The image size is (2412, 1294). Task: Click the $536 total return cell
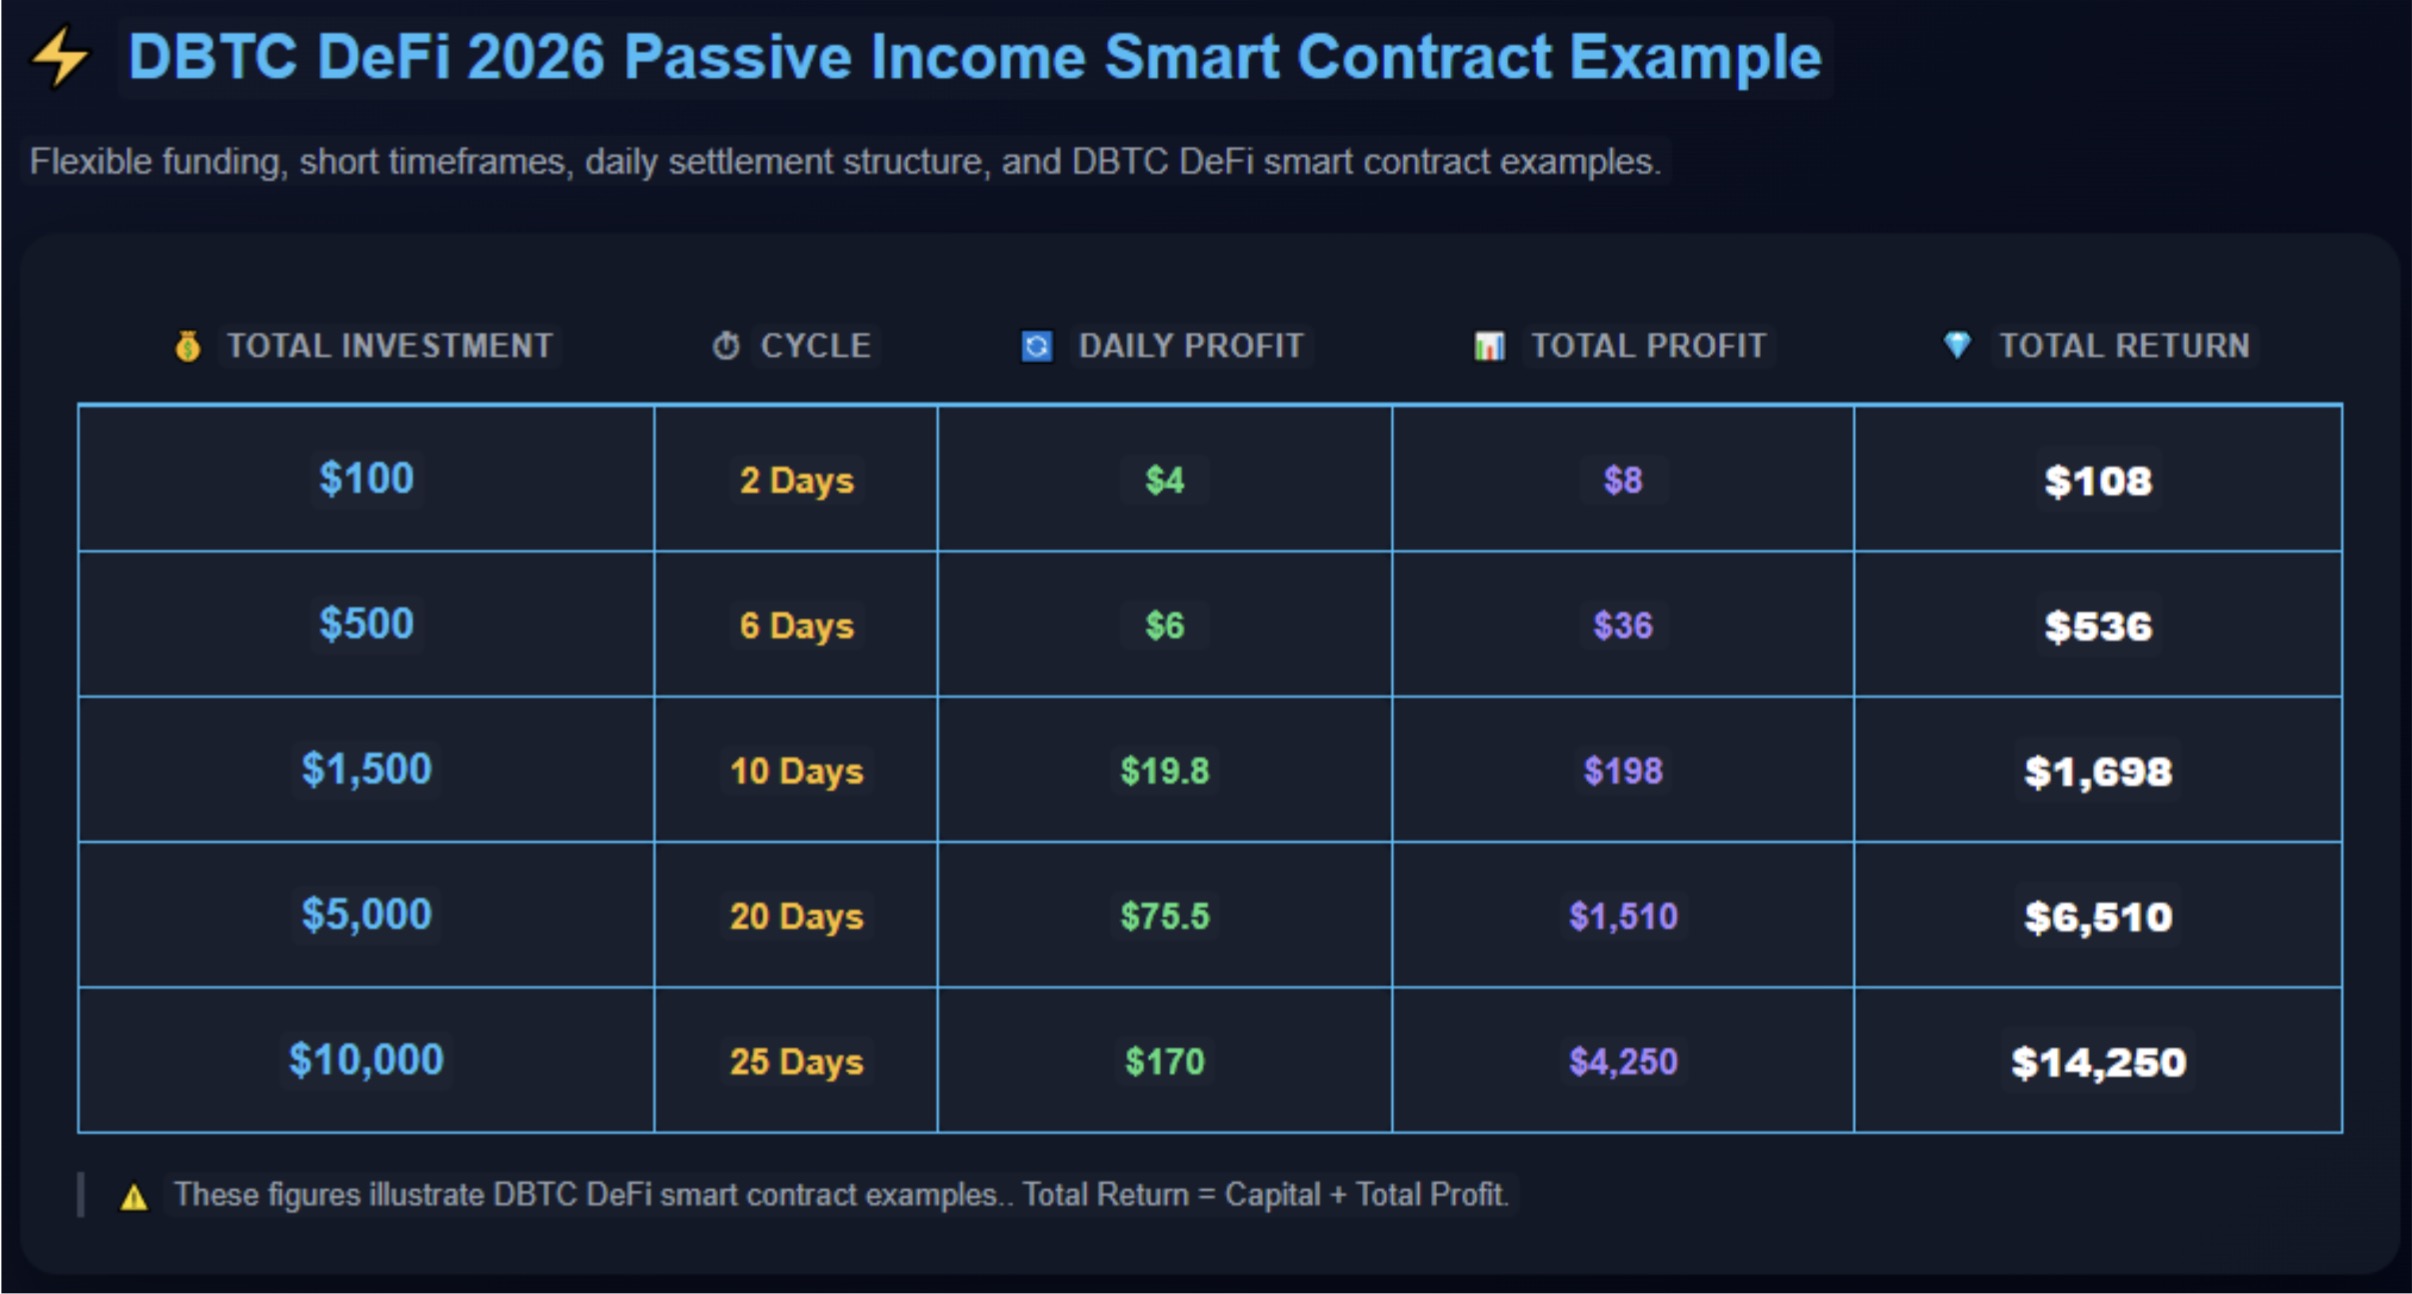click(x=2098, y=626)
